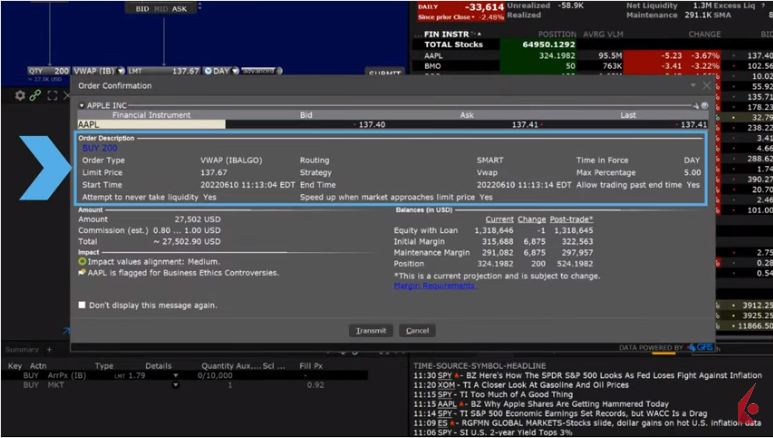The width and height of the screenshot is (773, 438).
Task: Toggle the green chain link grouping icon
Action: pyautogui.click(x=35, y=95)
